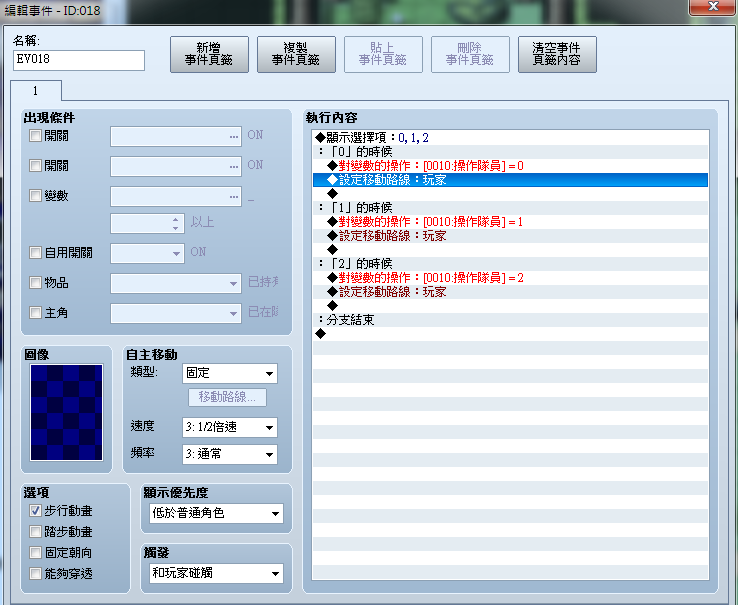Viewport: 738px width, 605px height.
Task: Close the 編輯事件 window
Action: click(x=713, y=7)
